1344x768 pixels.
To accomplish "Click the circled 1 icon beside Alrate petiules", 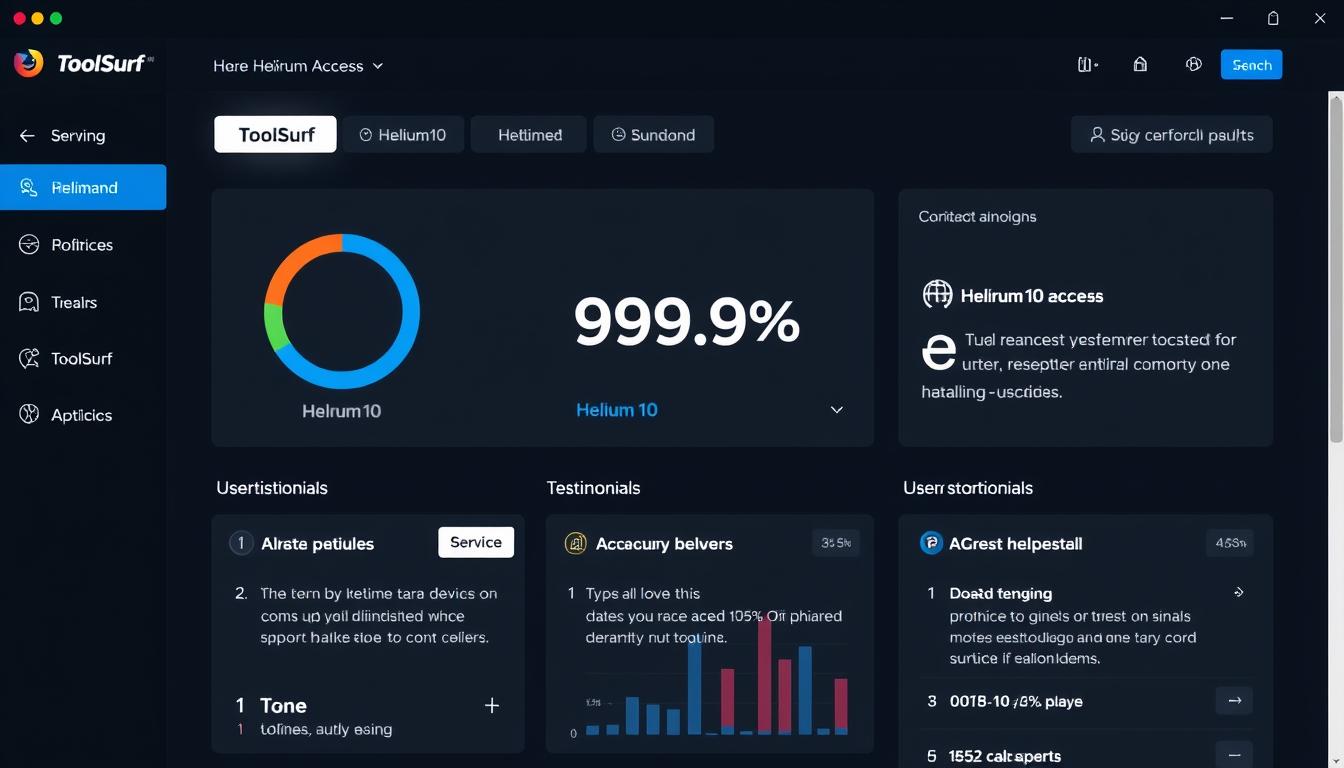I will point(241,543).
